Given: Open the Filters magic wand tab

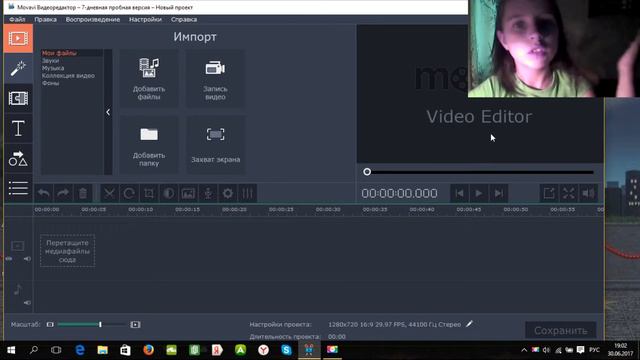Looking at the screenshot, I should (x=18, y=68).
